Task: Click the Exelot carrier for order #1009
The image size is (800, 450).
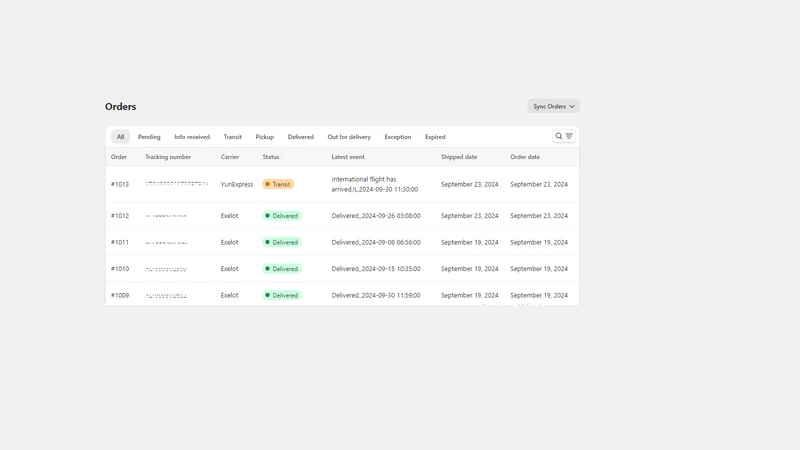Action: (x=230, y=295)
